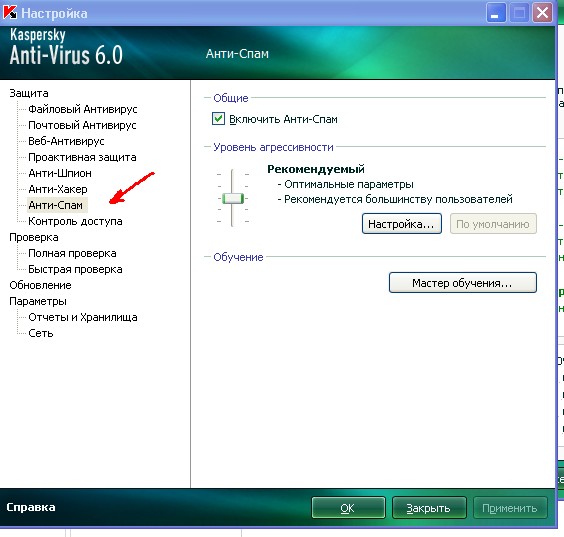Click the Настройка window title text
564x537 pixels.
click(54, 13)
